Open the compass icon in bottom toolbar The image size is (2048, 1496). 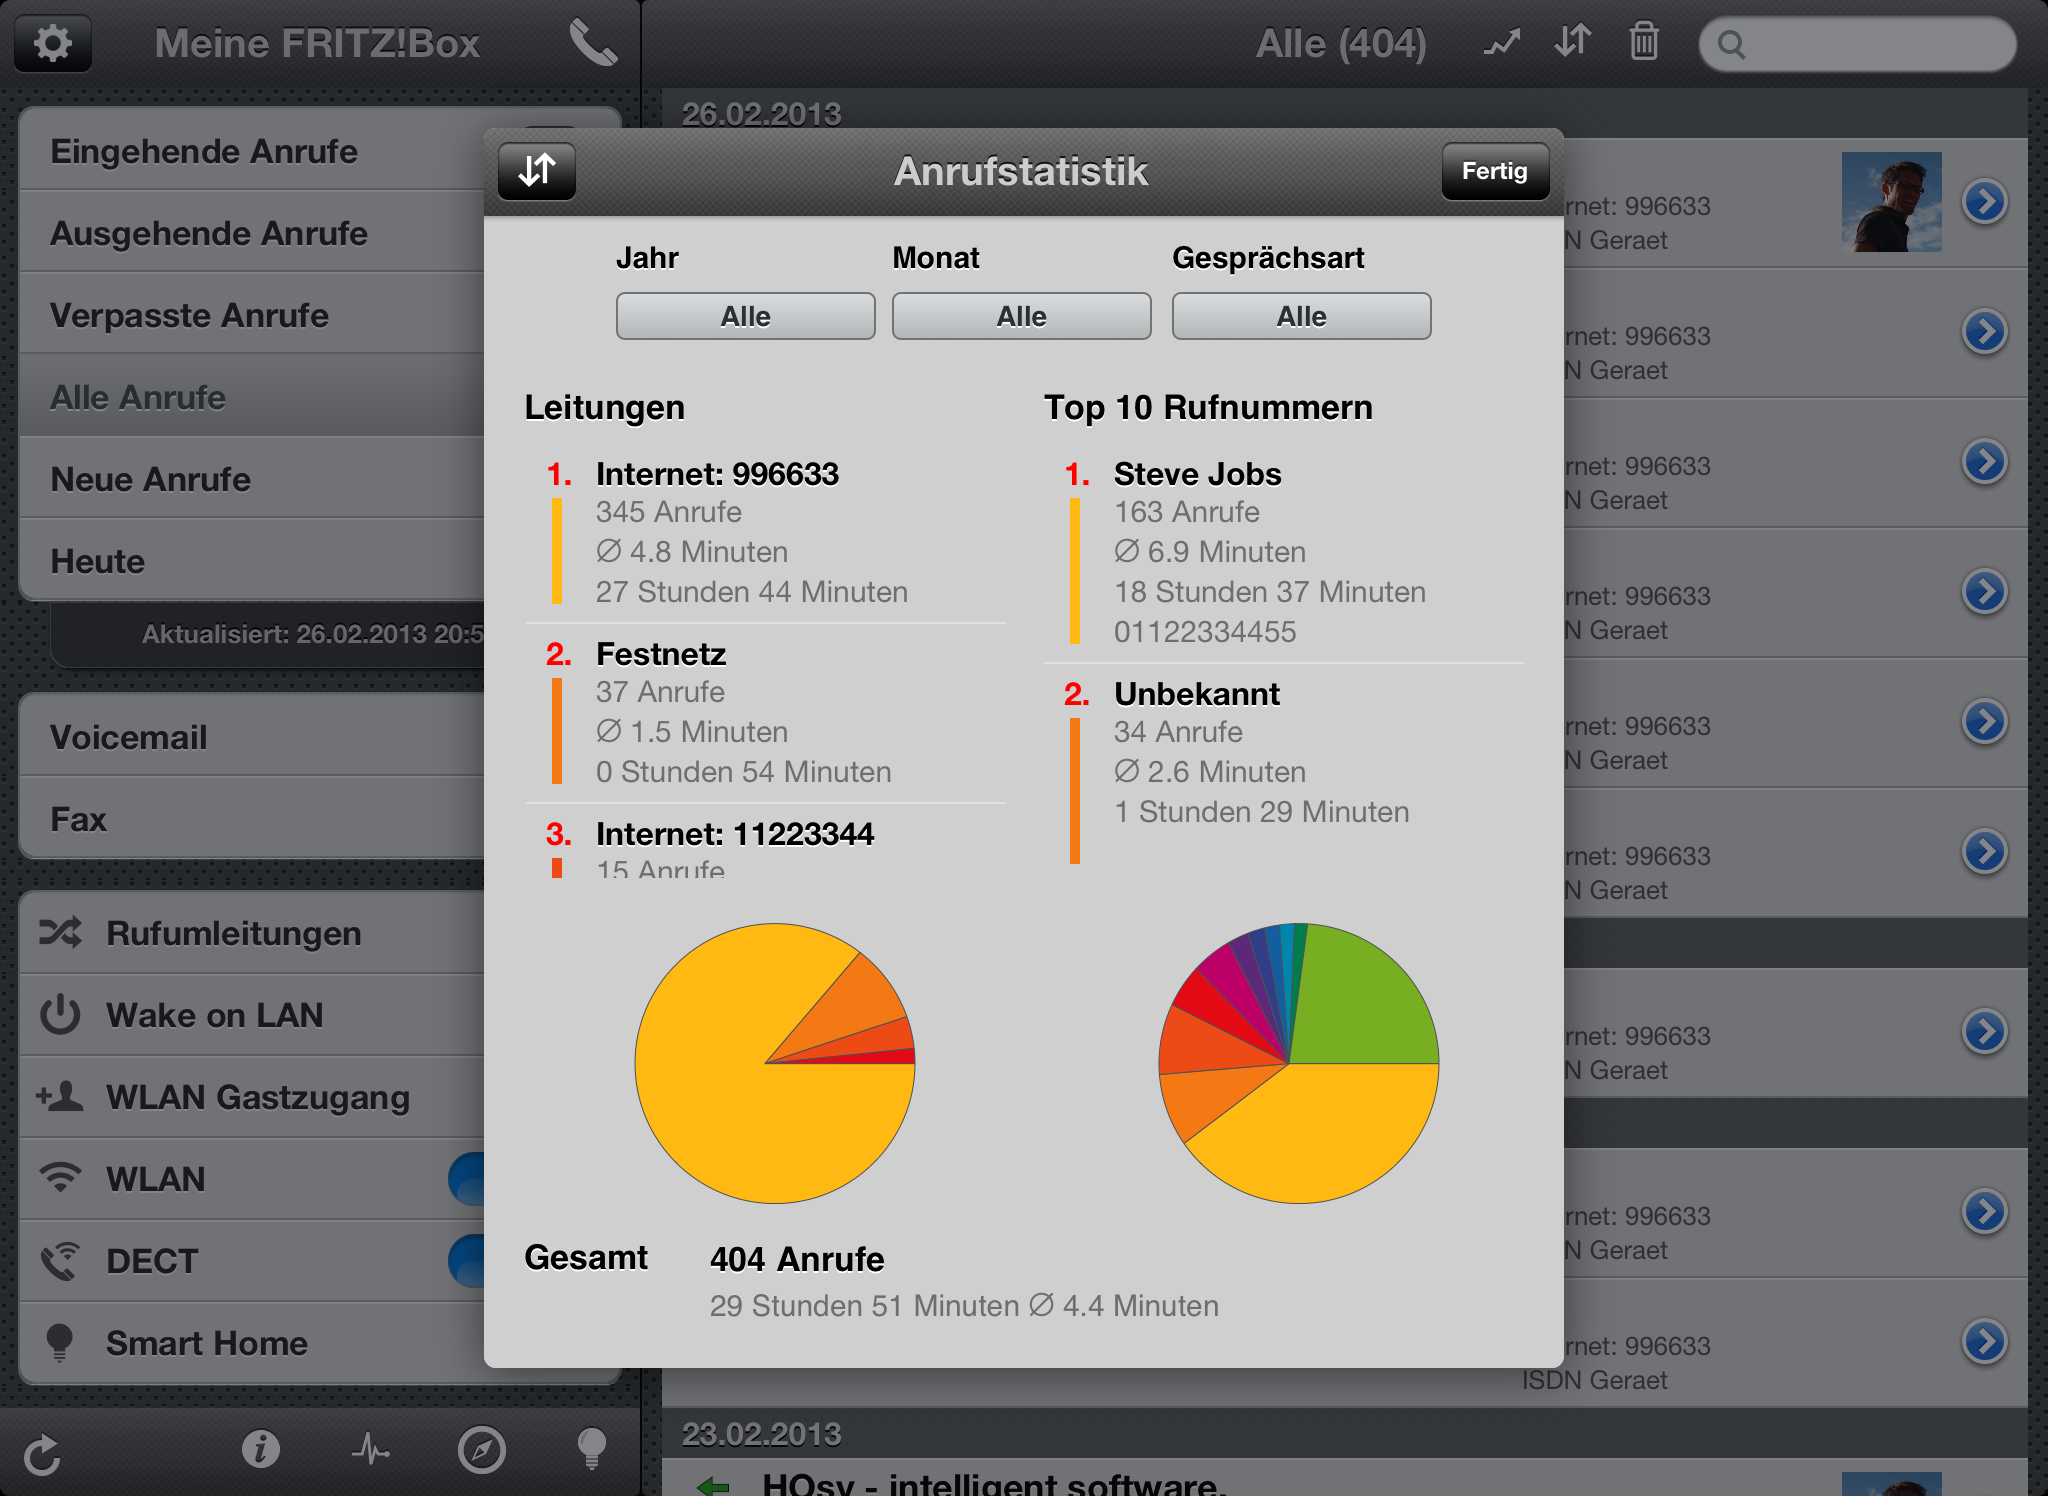pos(481,1449)
